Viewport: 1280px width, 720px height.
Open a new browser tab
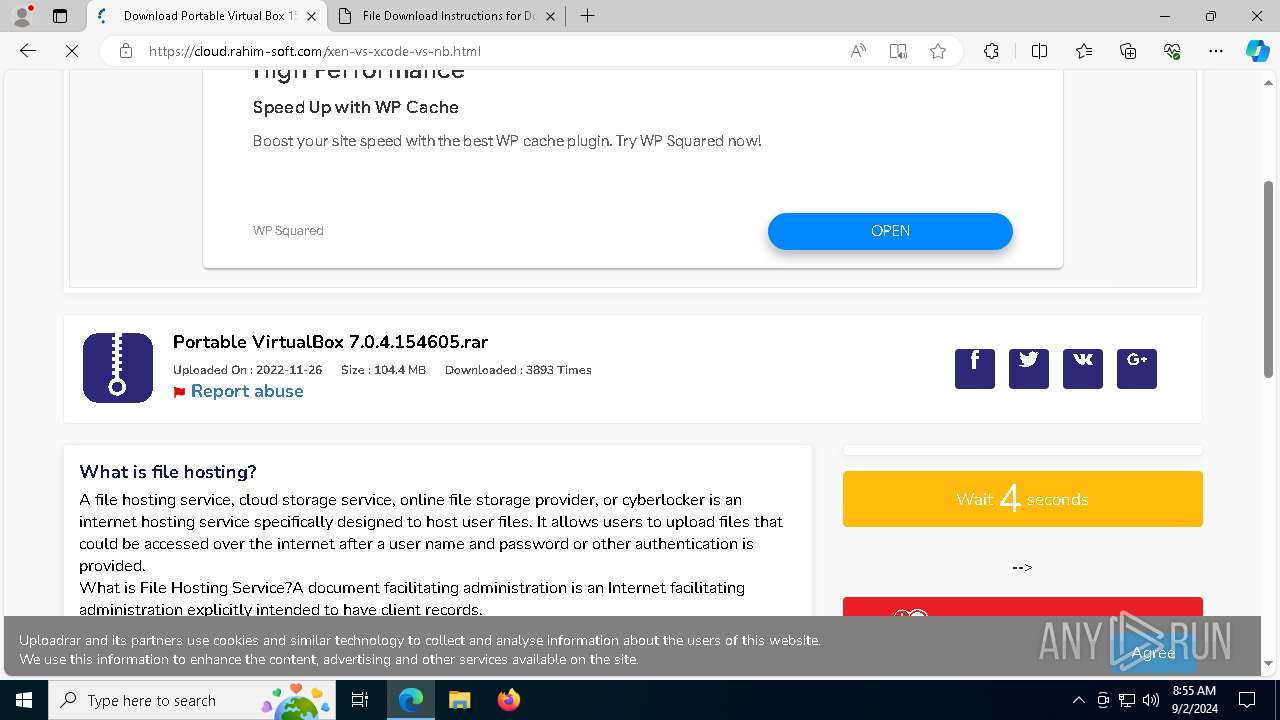[x=588, y=16]
